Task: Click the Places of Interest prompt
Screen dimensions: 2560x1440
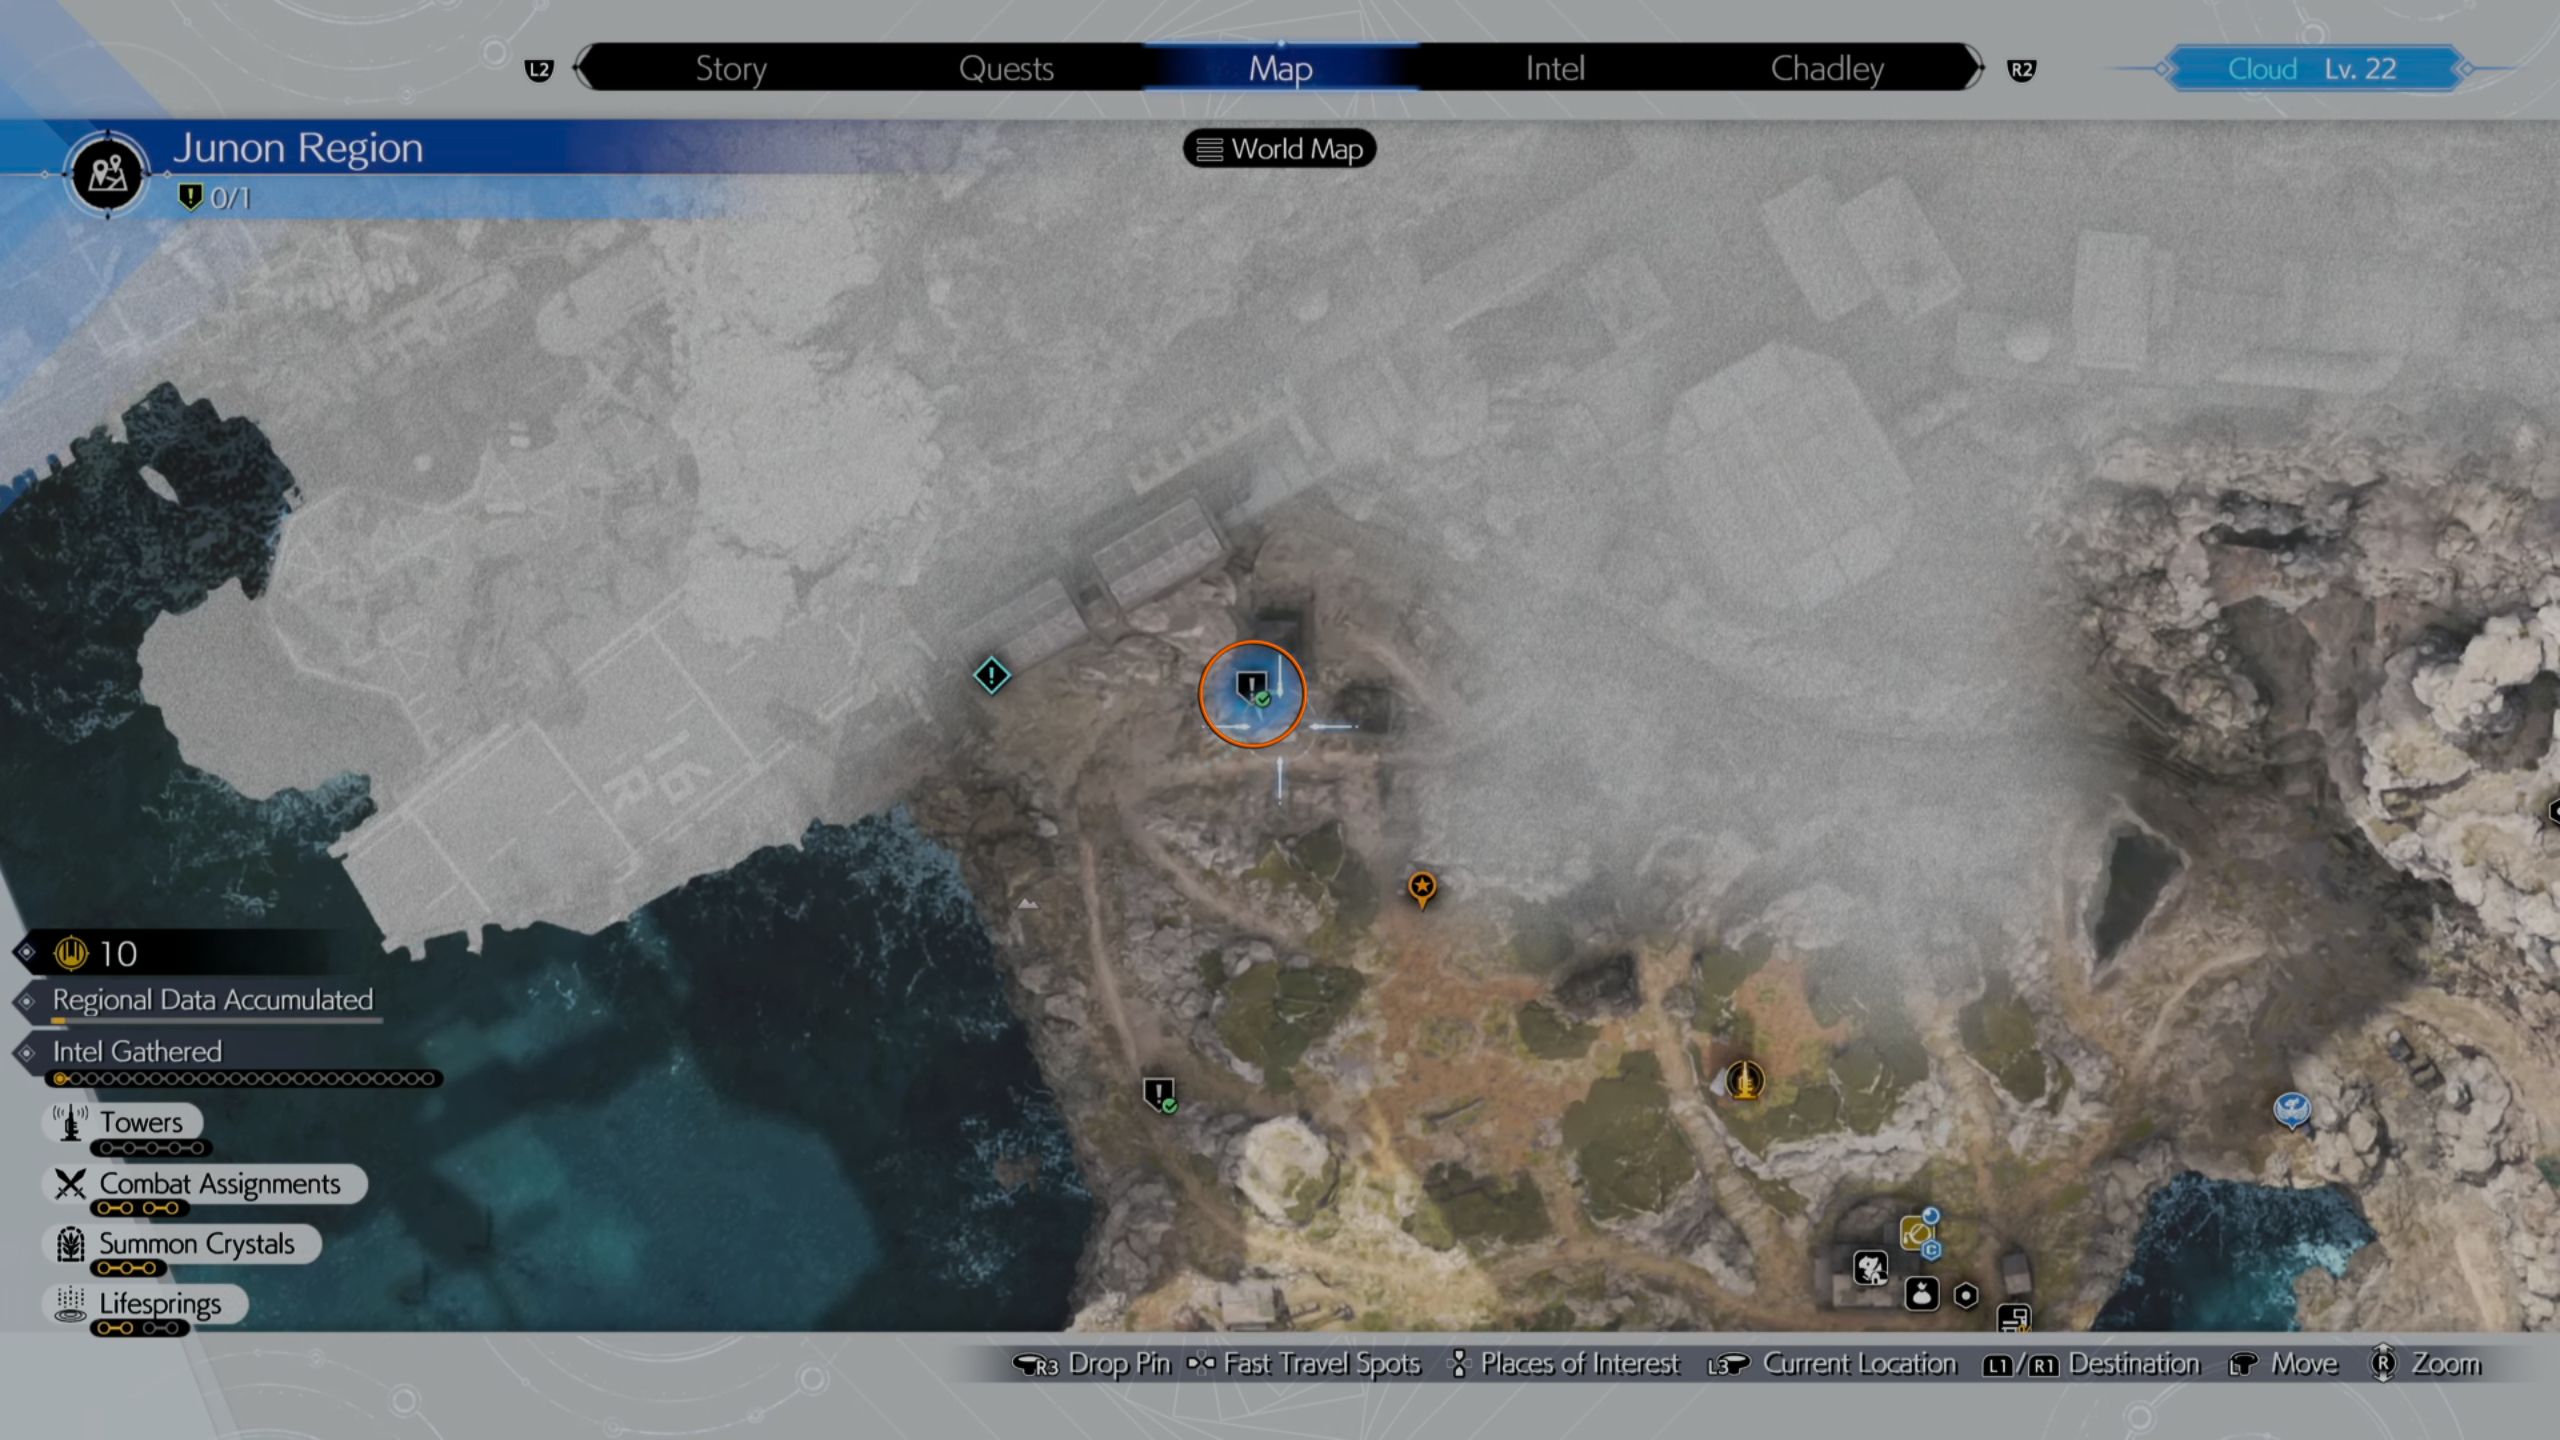Action: (1565, 1364)
